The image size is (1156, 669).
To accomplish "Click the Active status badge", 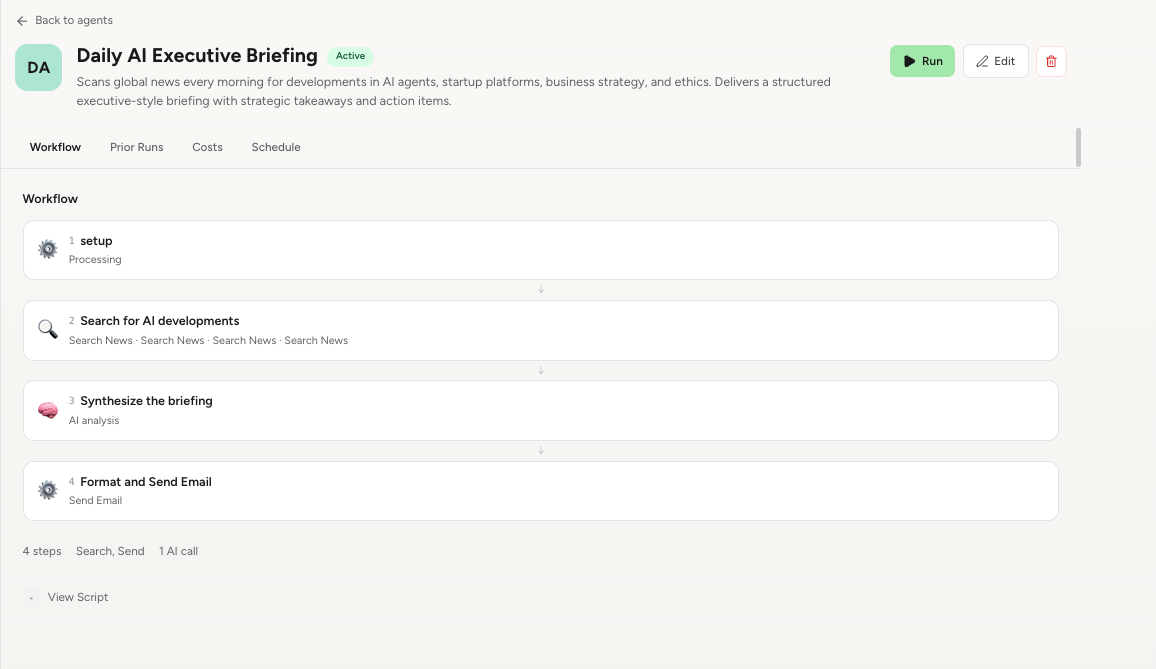I will pos(350,56).
